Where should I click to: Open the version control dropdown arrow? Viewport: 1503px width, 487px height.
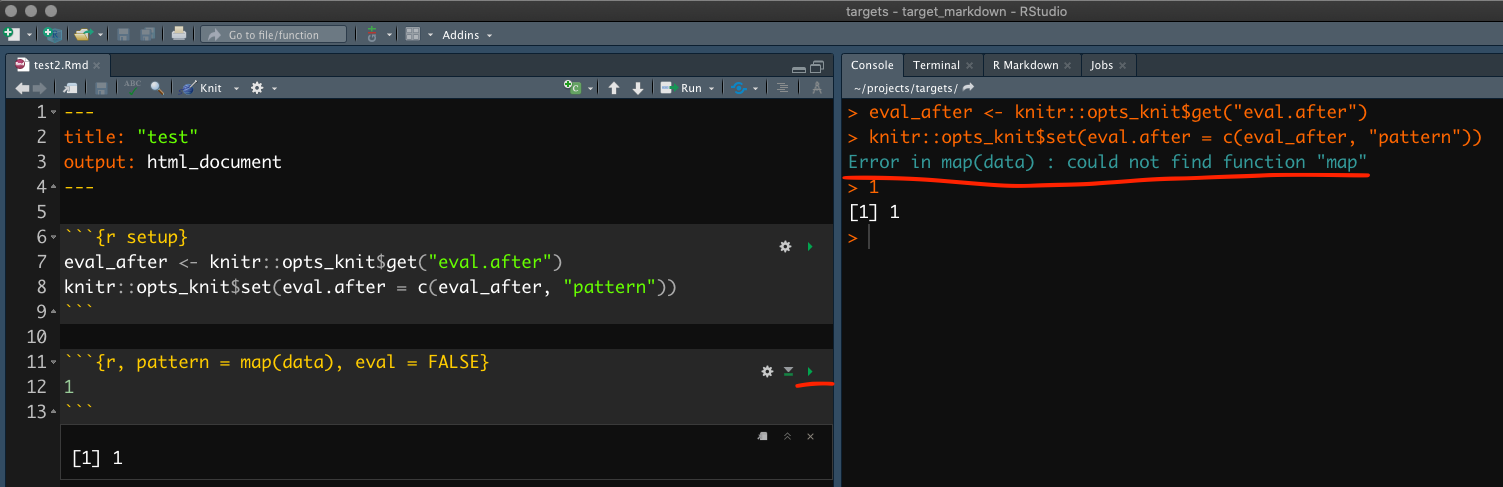tap(389, 35)
